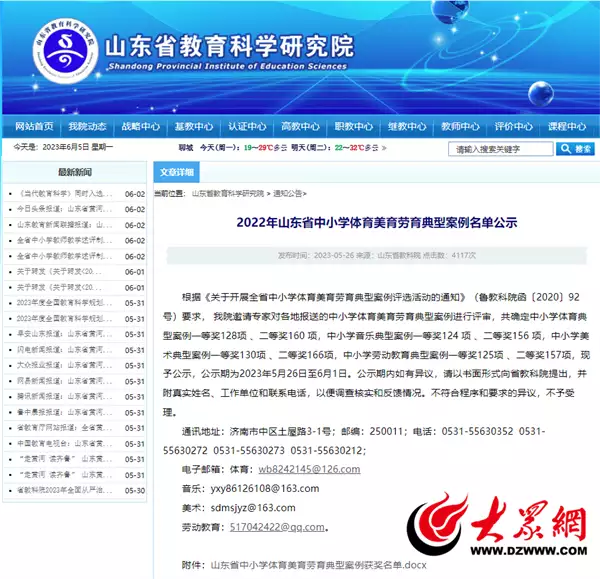Click email link wb8242145@126.com
The width and height of the screenshot is (600, 579).
point(309,469)
